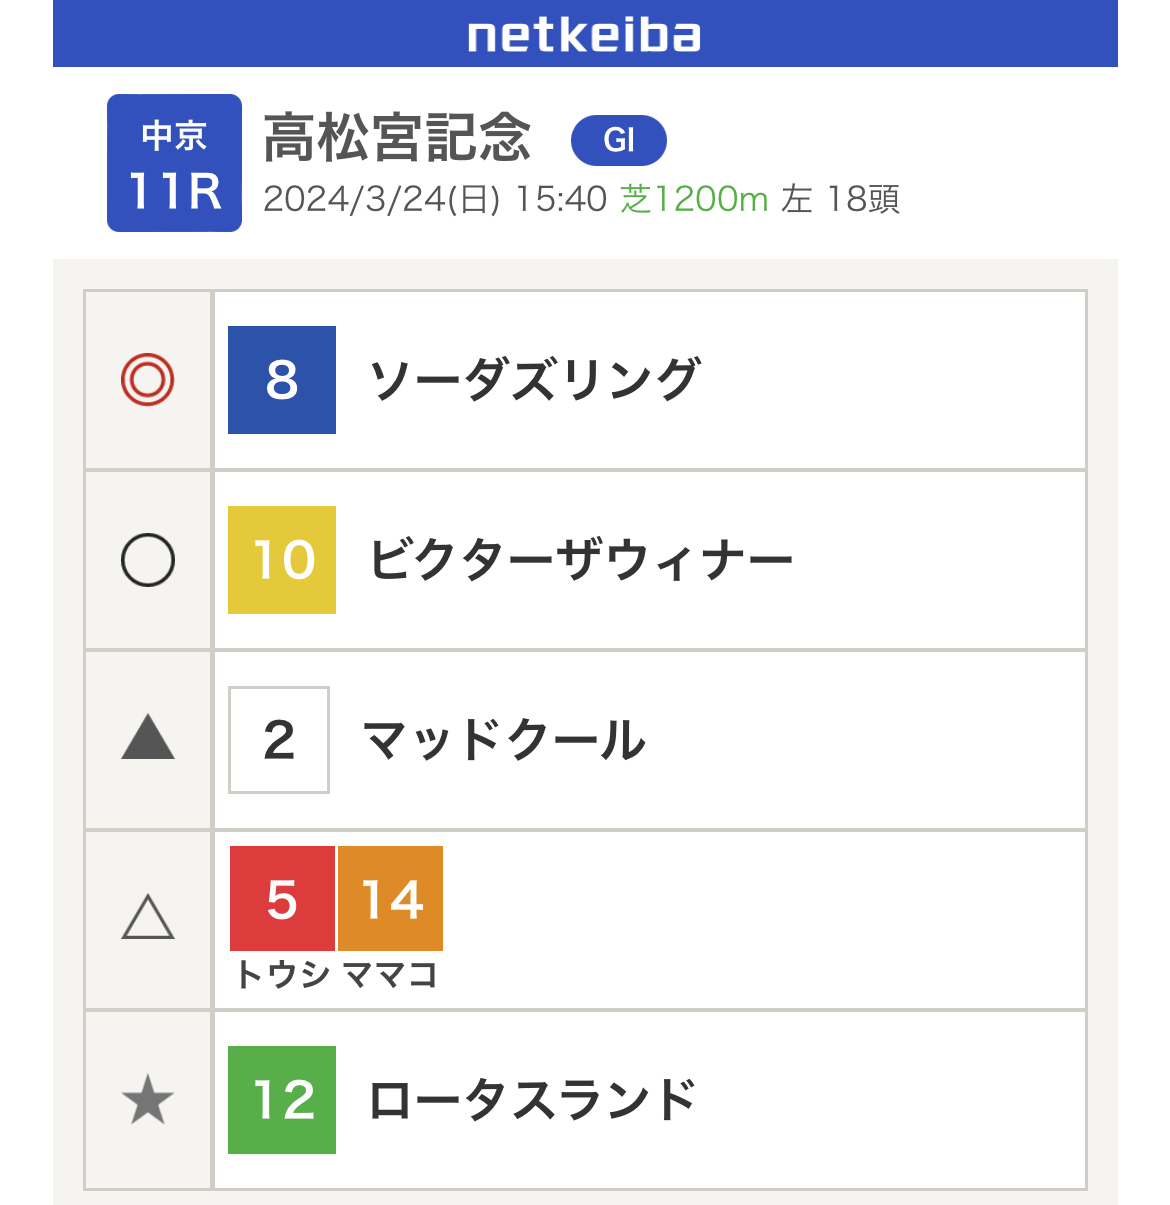Open horse ソーダズリング
Screen dimensions: 1170x1205
tap(534, 380)
